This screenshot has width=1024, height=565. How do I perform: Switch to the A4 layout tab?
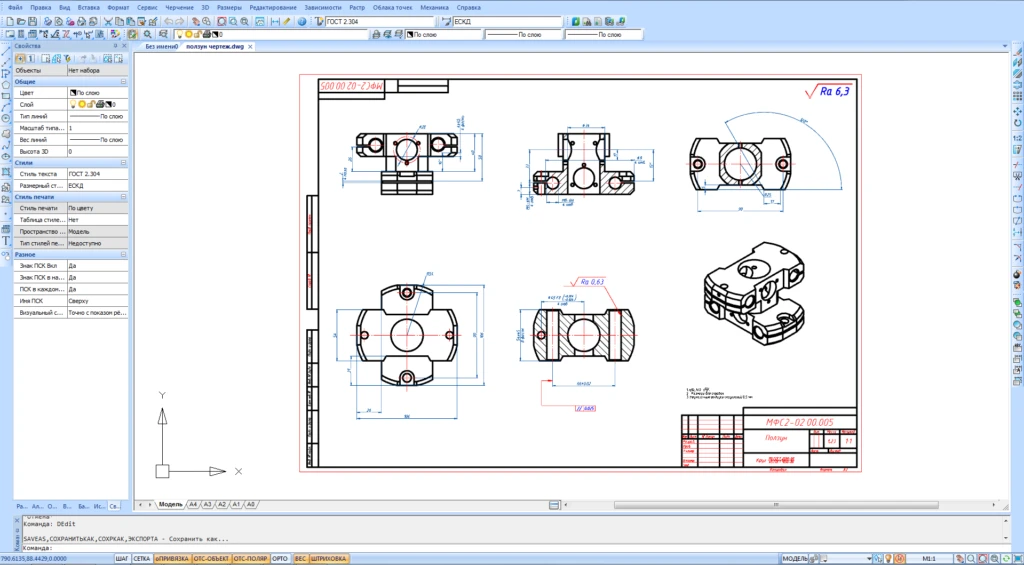[x=193, y=504]
